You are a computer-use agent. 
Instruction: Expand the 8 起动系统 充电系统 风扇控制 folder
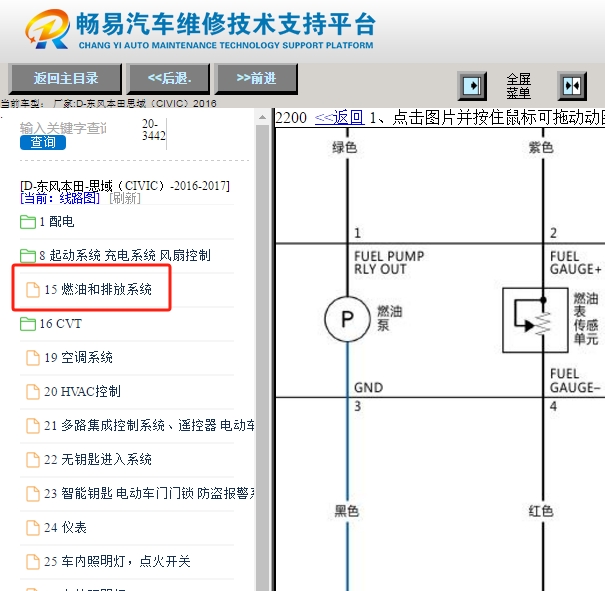pyautogui.click(x=127, y=255)
